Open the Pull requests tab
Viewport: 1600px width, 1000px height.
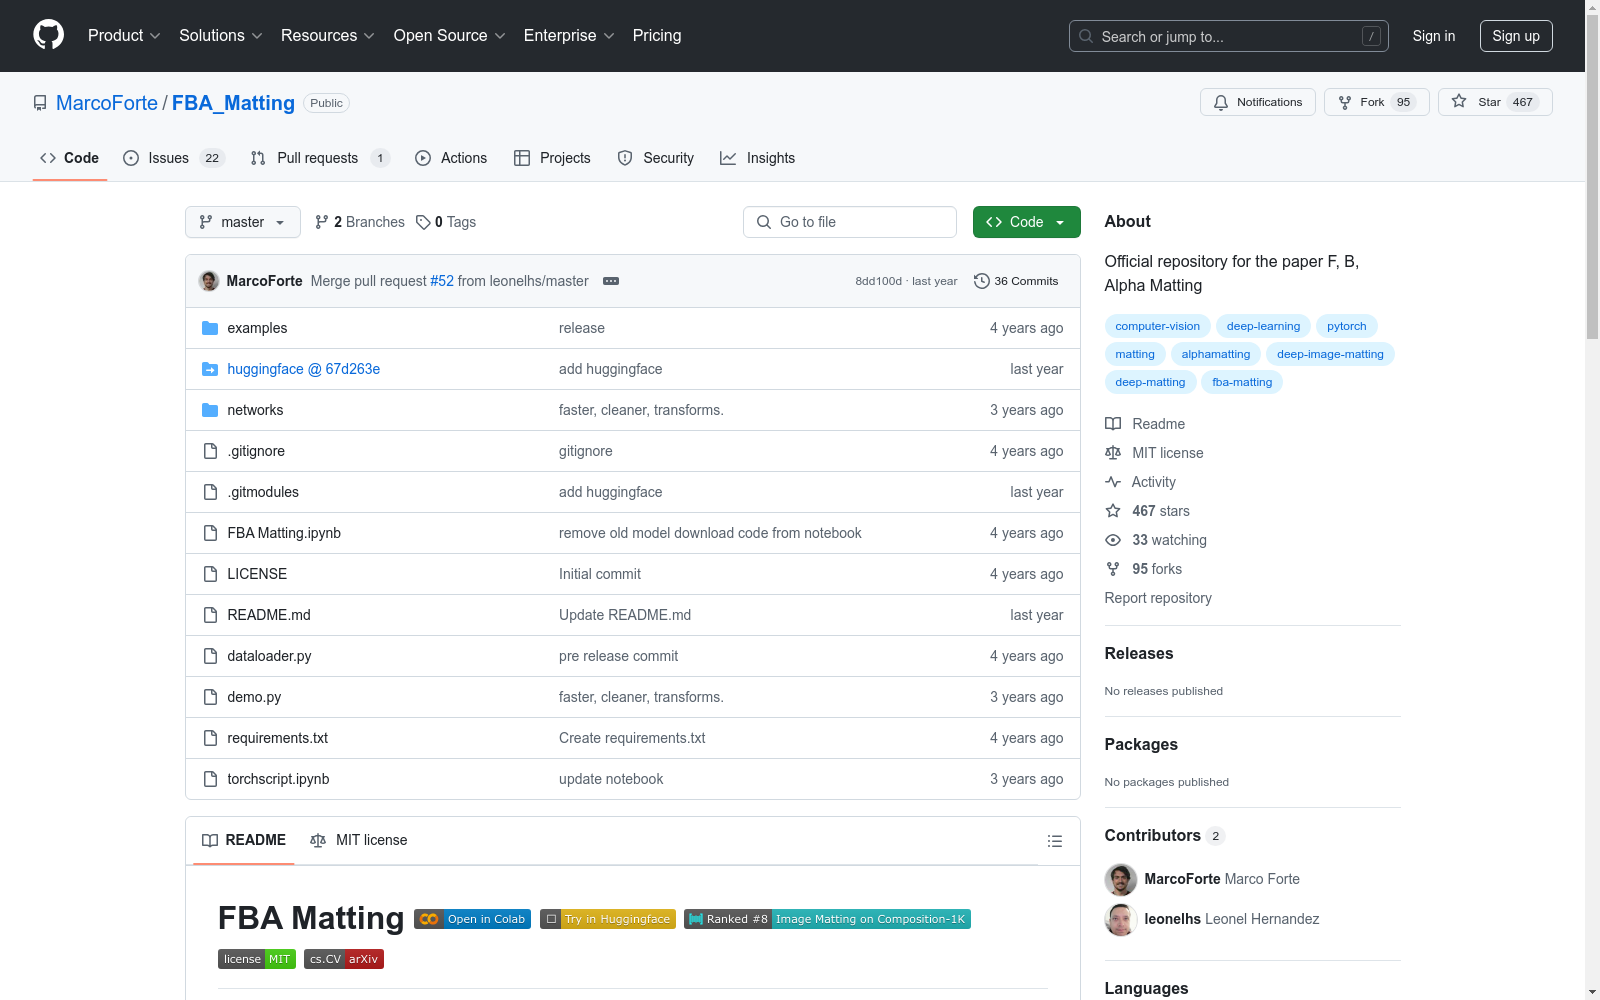click(320, 158)
